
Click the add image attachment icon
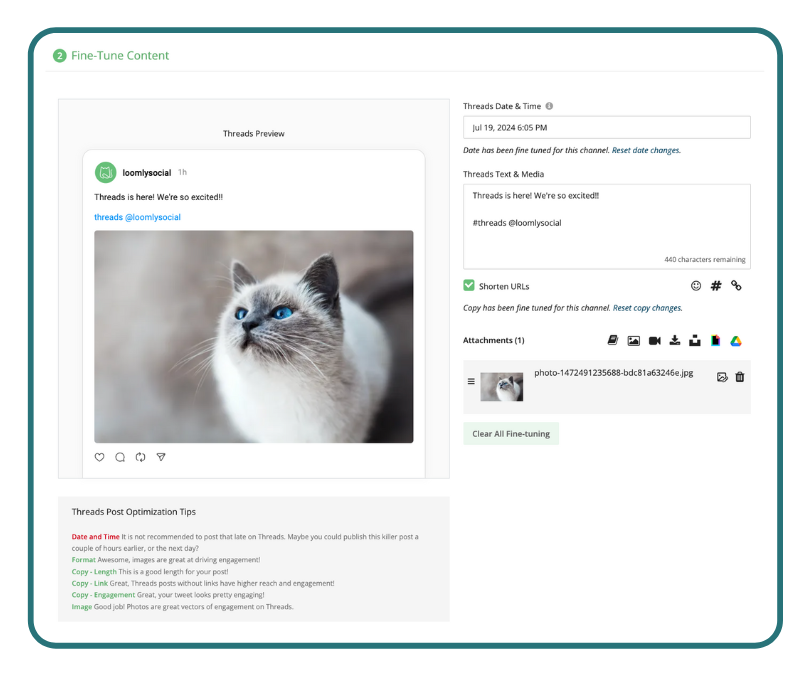click(633, 341)
